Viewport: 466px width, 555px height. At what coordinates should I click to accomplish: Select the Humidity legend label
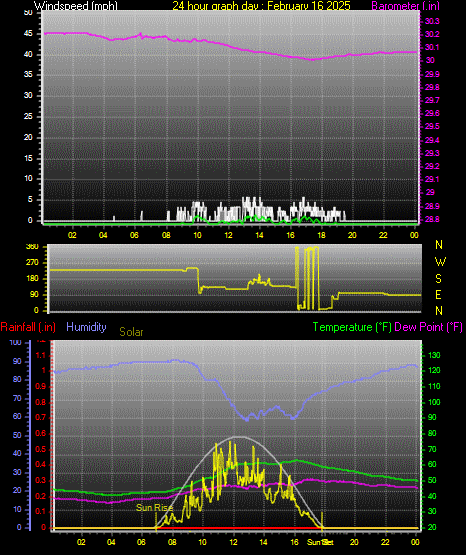[x=86, y=327]
